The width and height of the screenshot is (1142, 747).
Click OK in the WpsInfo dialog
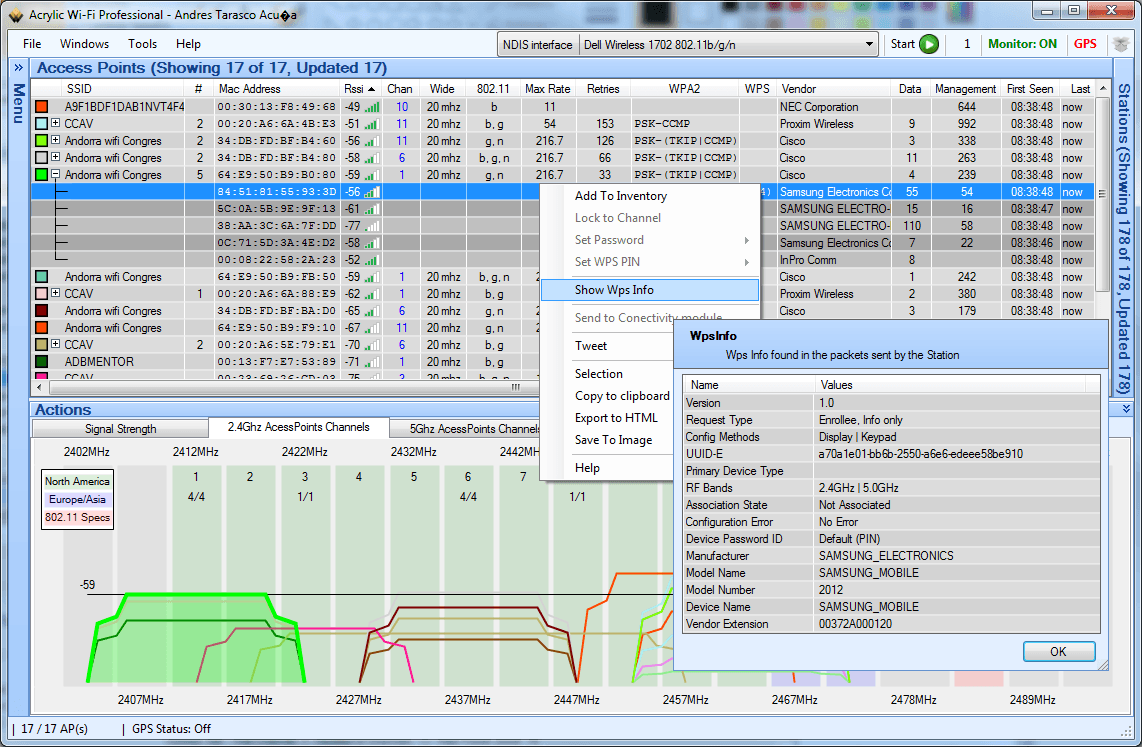[x=1058, y=652]
